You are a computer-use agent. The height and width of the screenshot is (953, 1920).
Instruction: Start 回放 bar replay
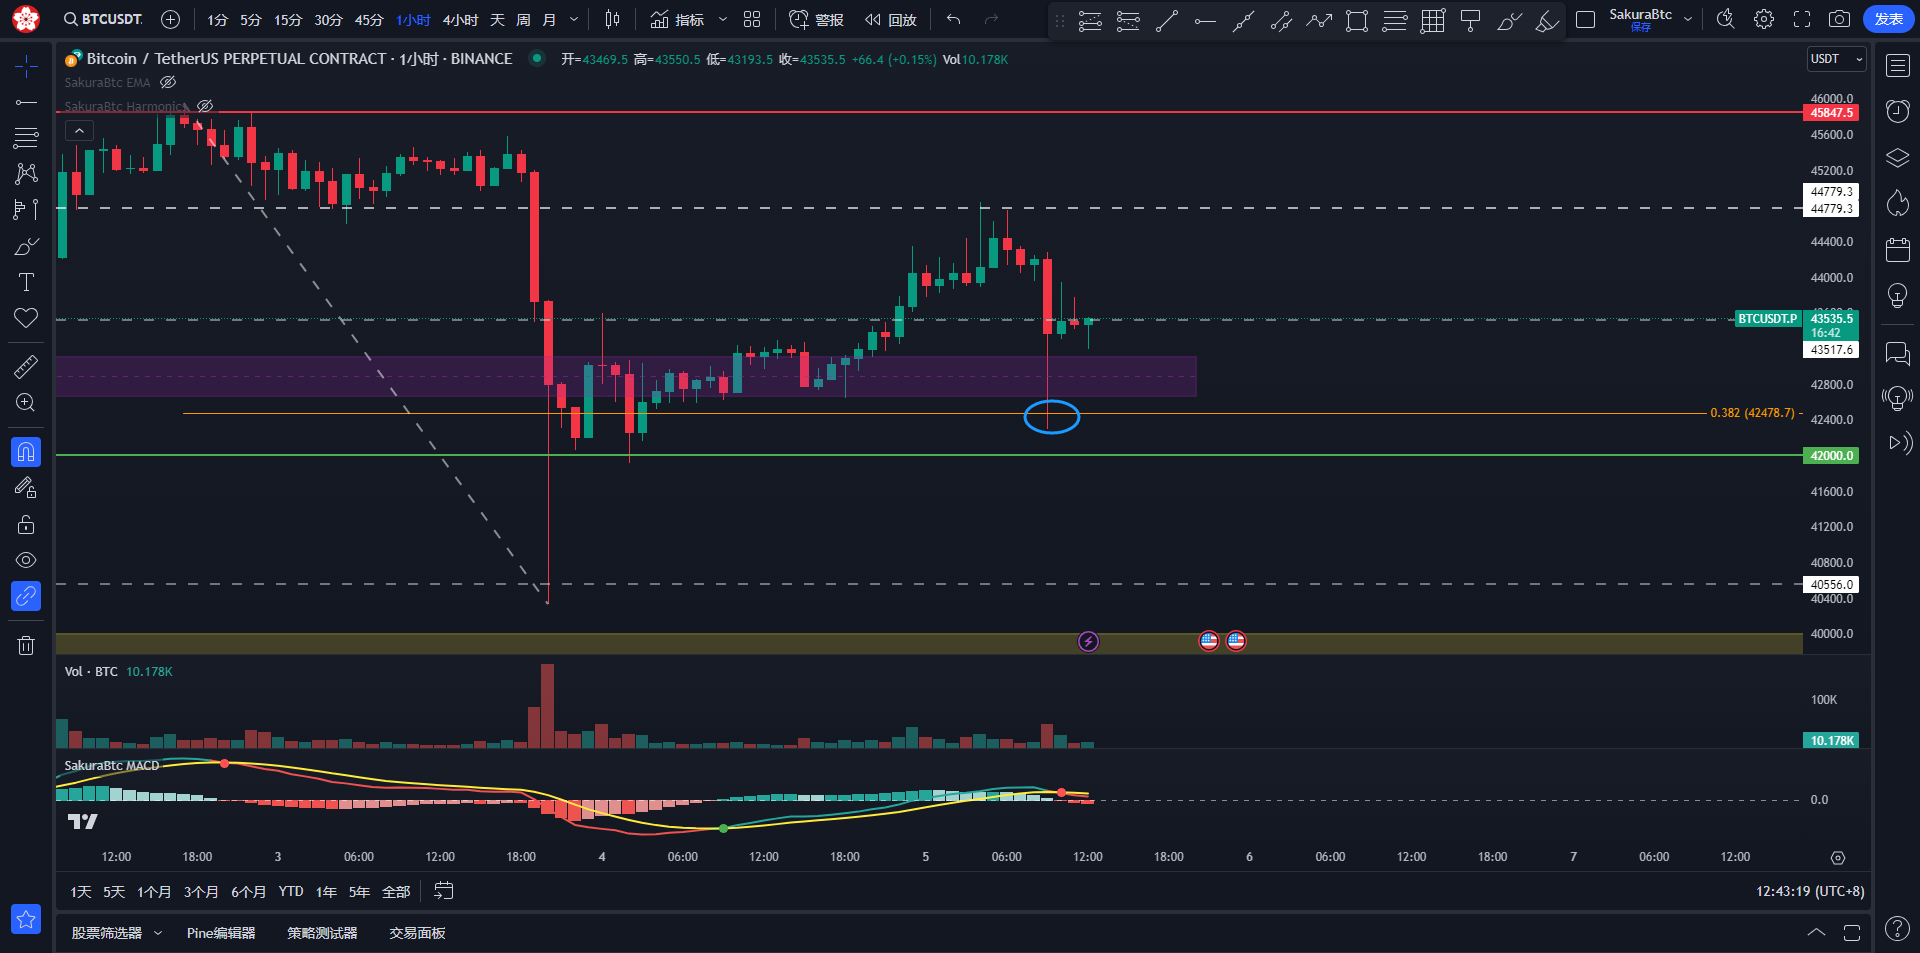point(891,19)
